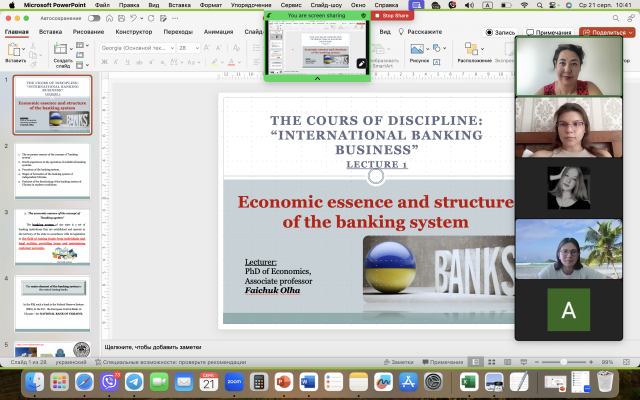Screen dimensions: 640x400
Task: Click the Copy icon in clipboard group
Action: 33,55
